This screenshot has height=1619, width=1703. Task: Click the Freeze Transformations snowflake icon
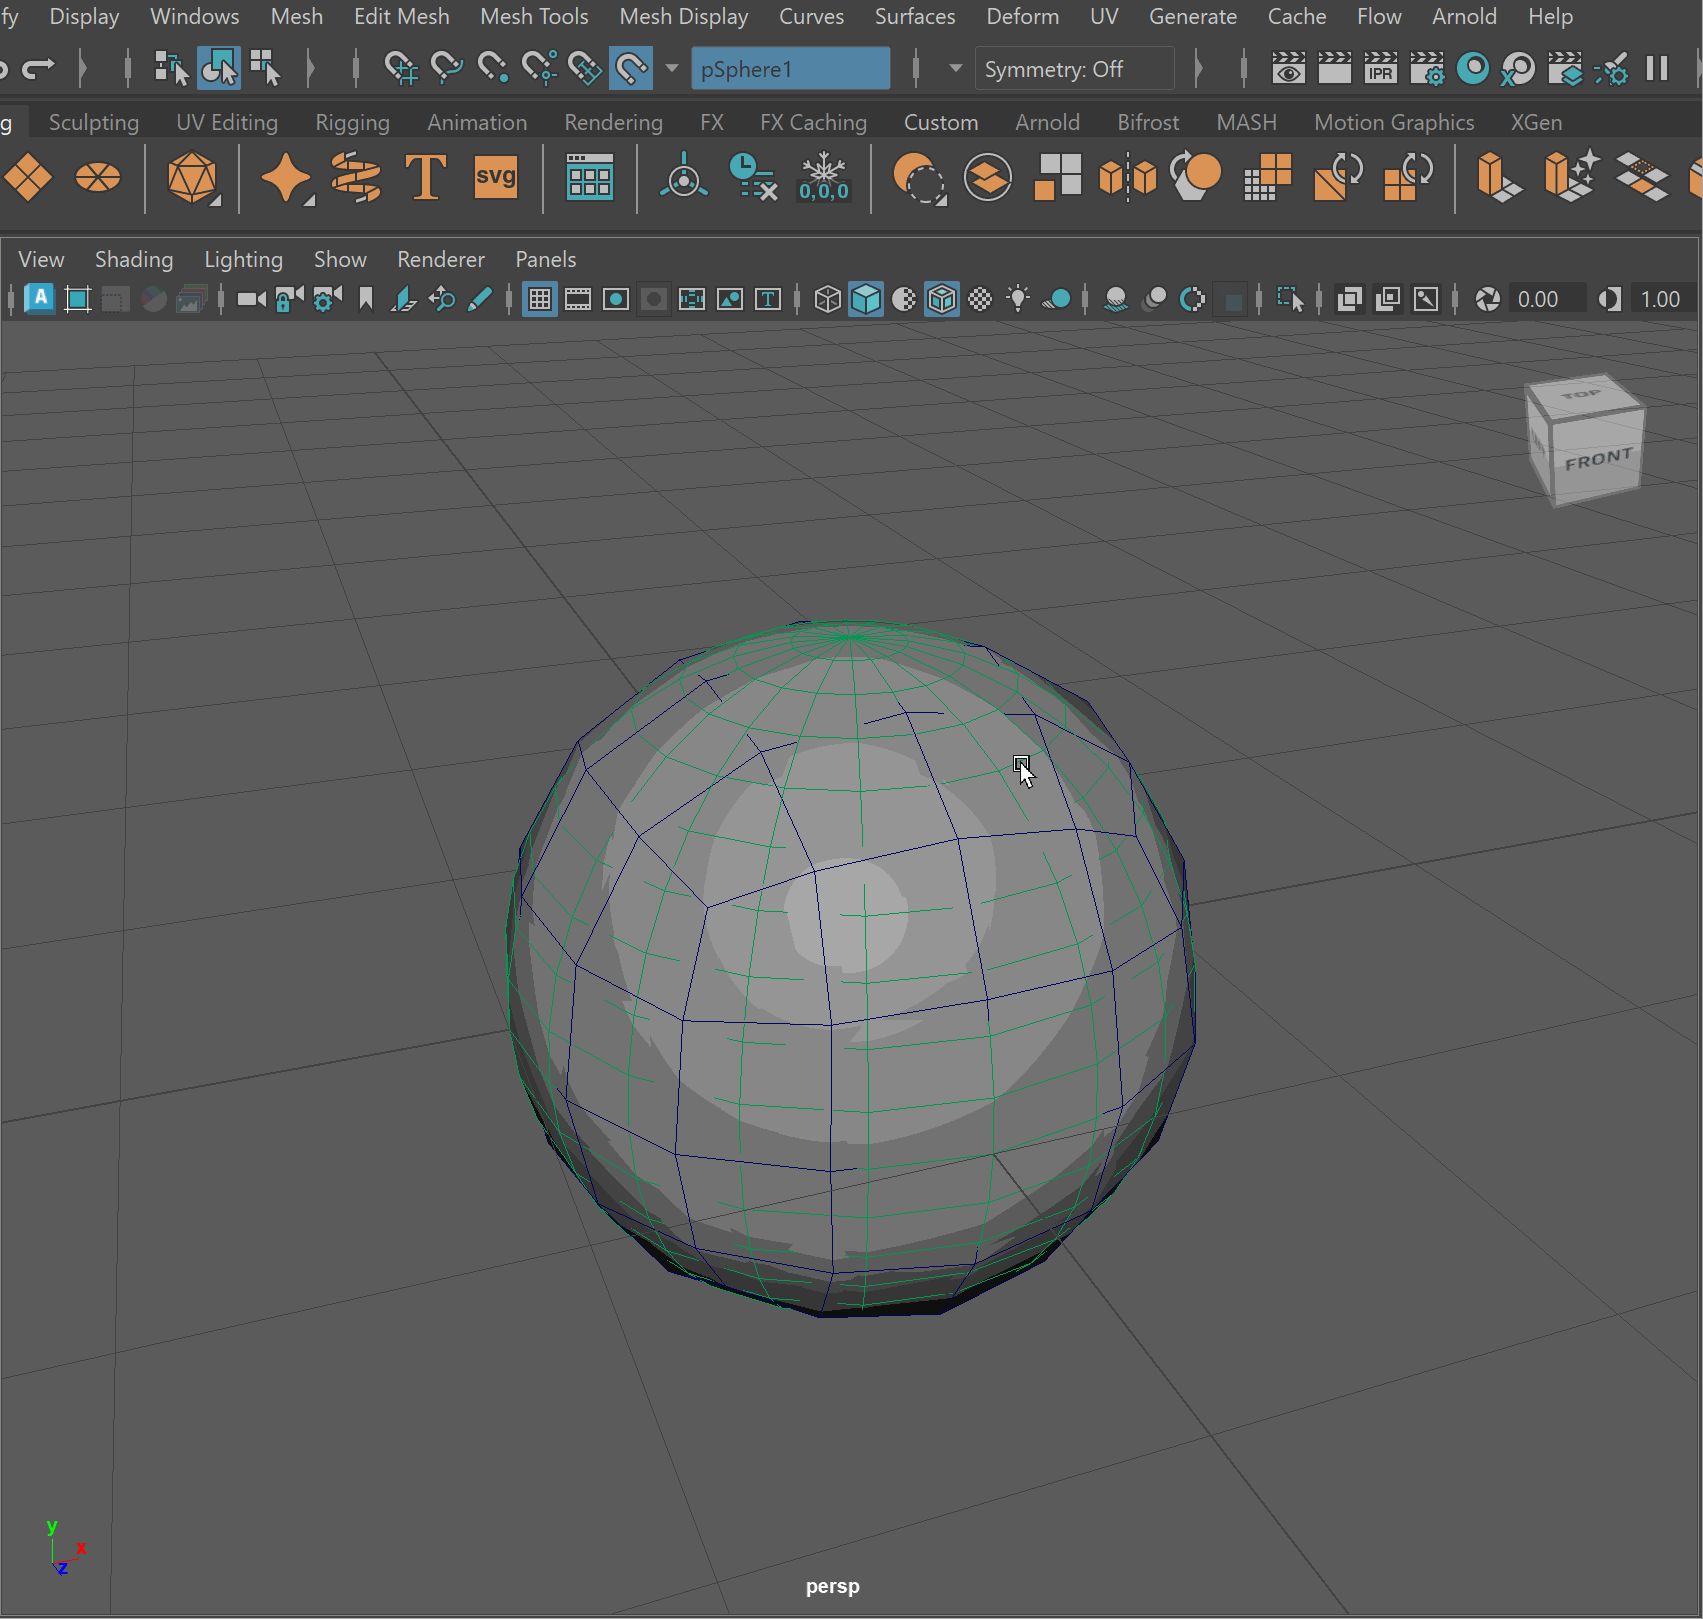823,178
